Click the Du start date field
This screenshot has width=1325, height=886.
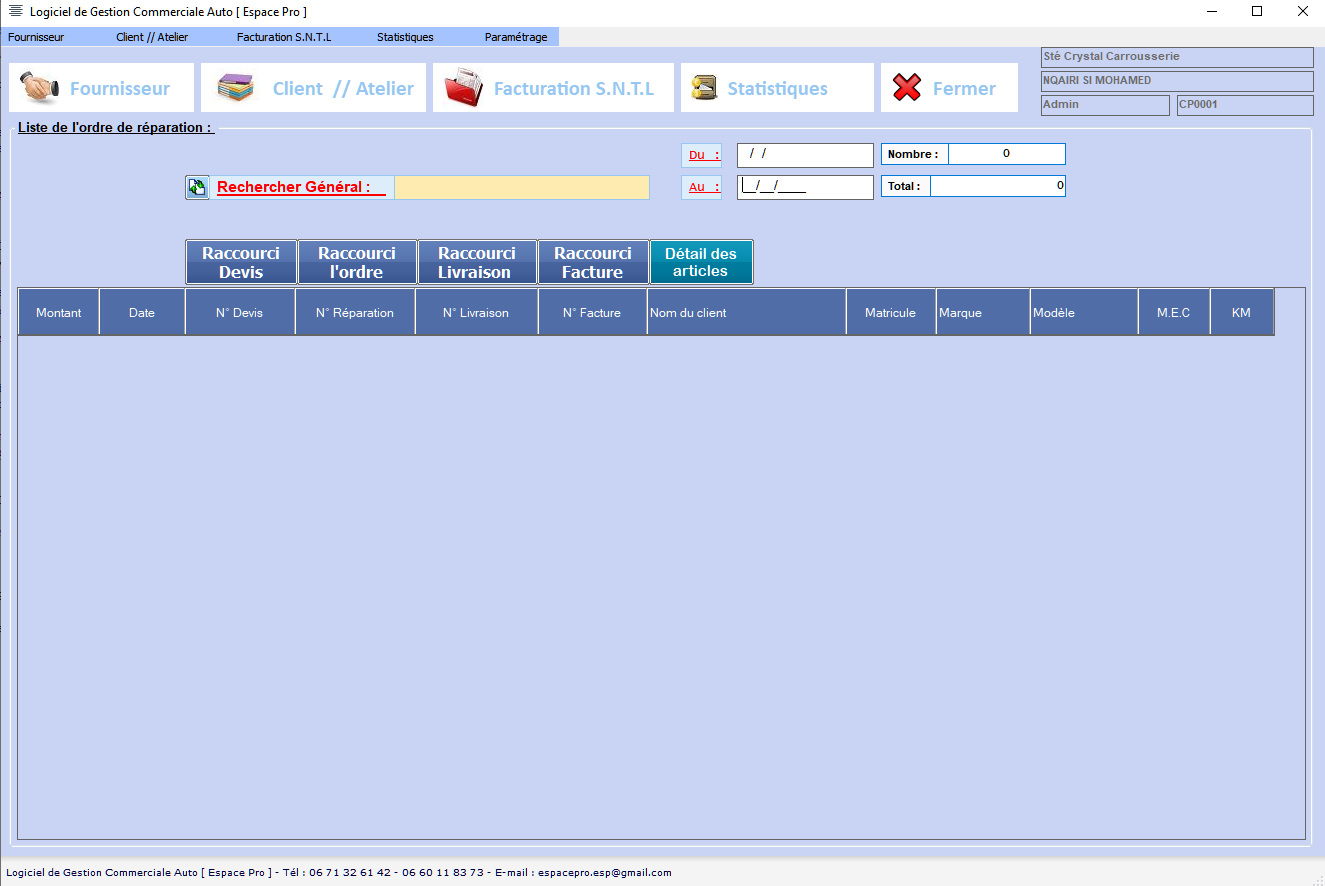(x=805, y=155)
